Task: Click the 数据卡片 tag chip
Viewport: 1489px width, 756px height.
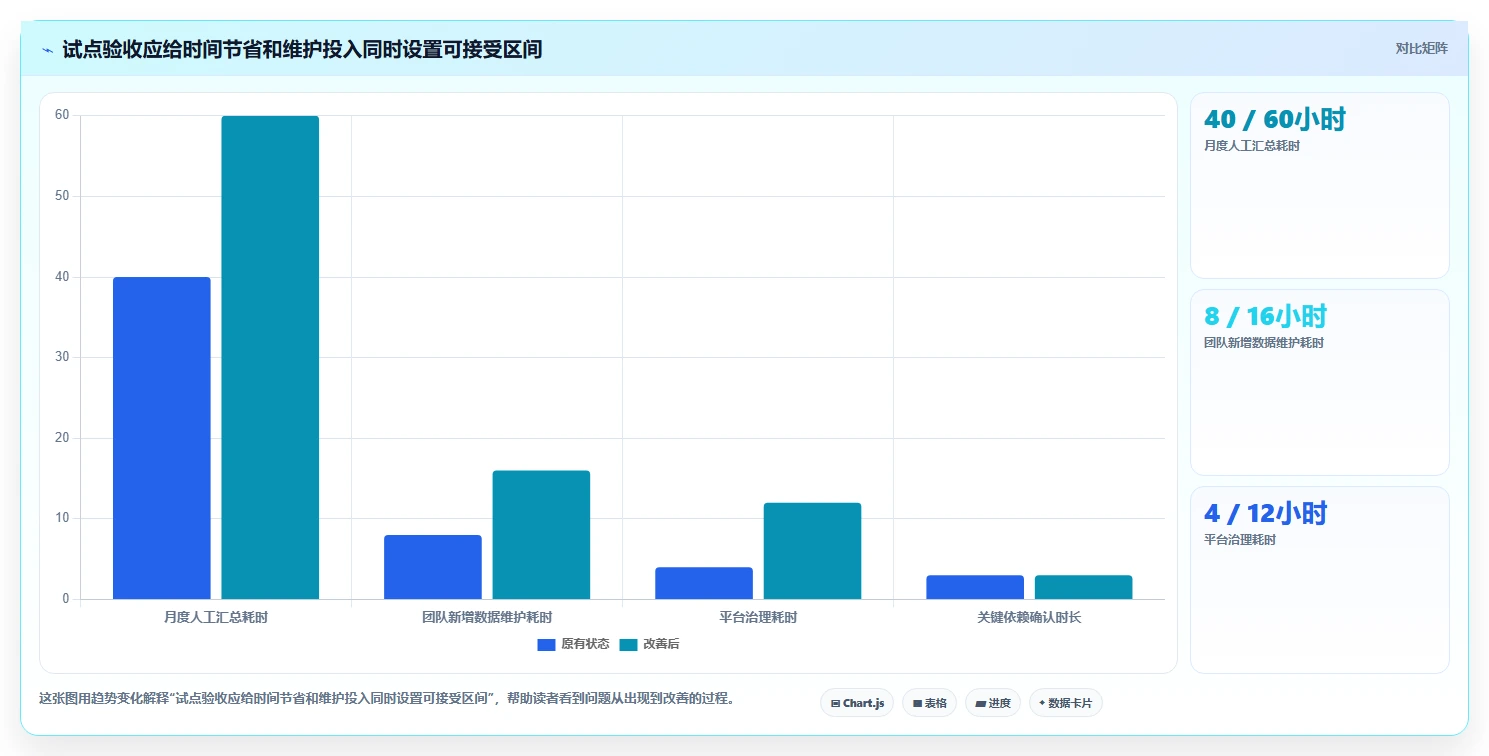Action: point(1065,703)
